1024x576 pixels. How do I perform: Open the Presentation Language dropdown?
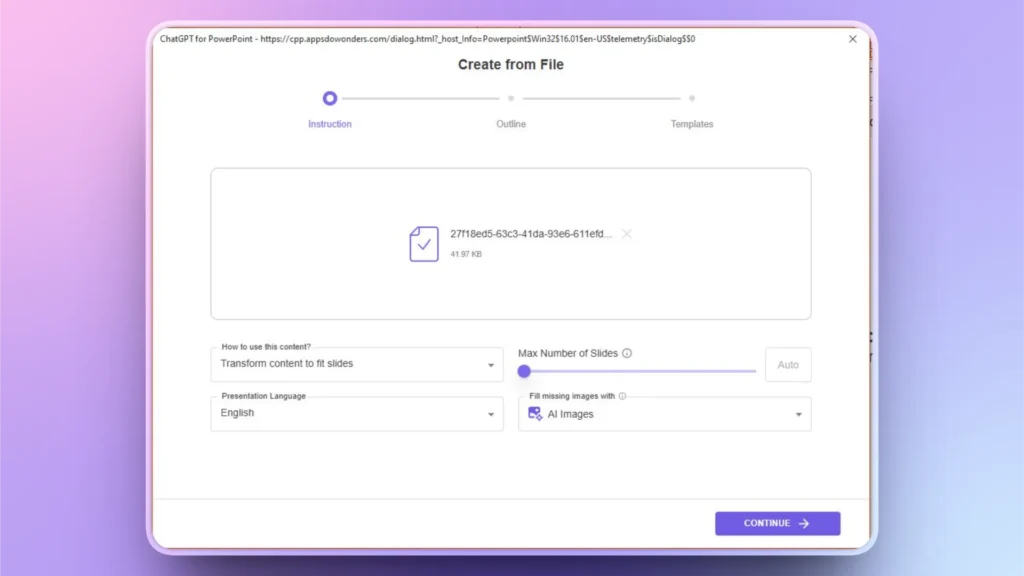[356, 413]
